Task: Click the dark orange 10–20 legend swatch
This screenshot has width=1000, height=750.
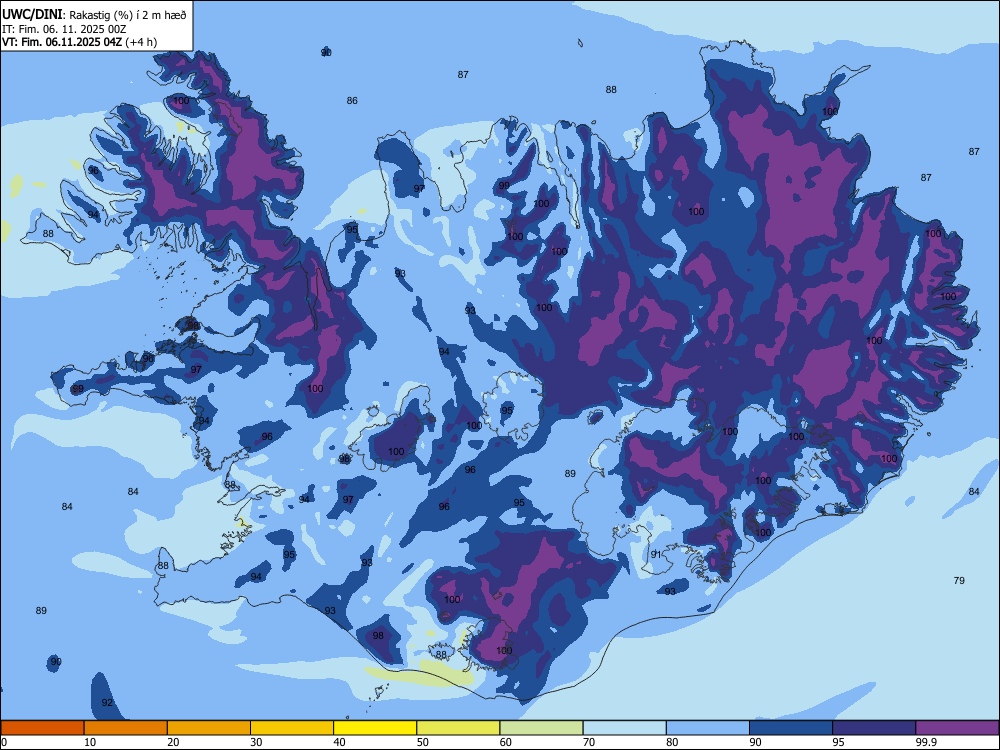Action: point(126,728)
